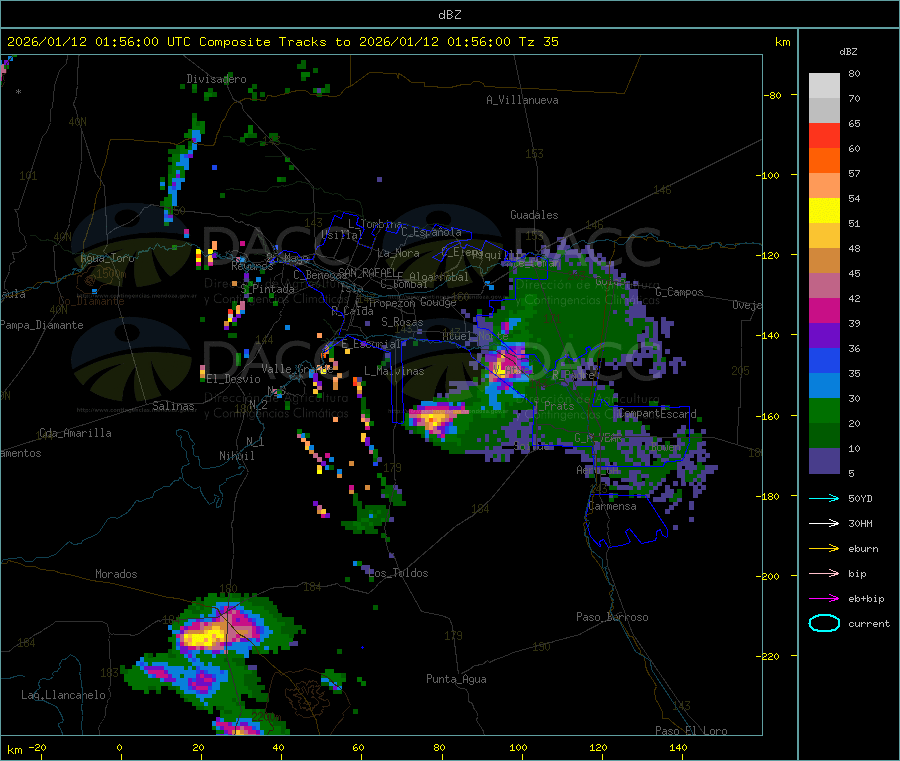This screenshot has width=900, height=761.
Task: Click the 'L_Malvinas' map label
Action: (x=394, y=371)
